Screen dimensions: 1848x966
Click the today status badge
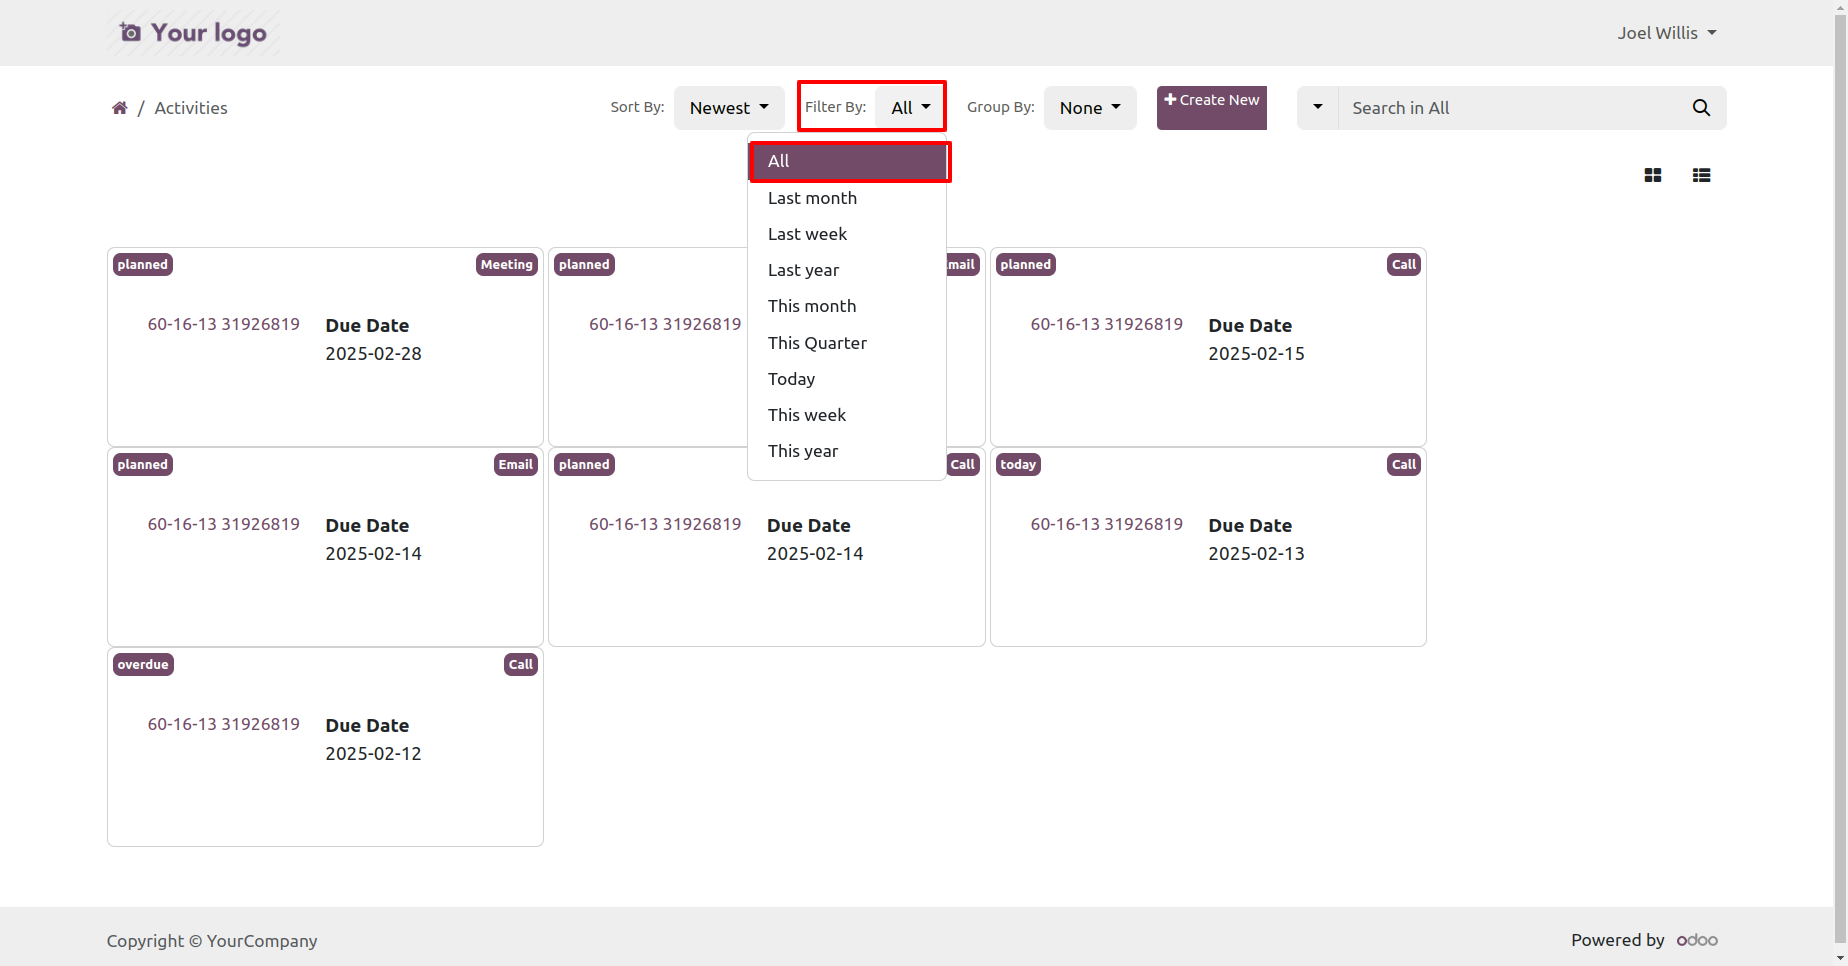[x=1018, y=465]
